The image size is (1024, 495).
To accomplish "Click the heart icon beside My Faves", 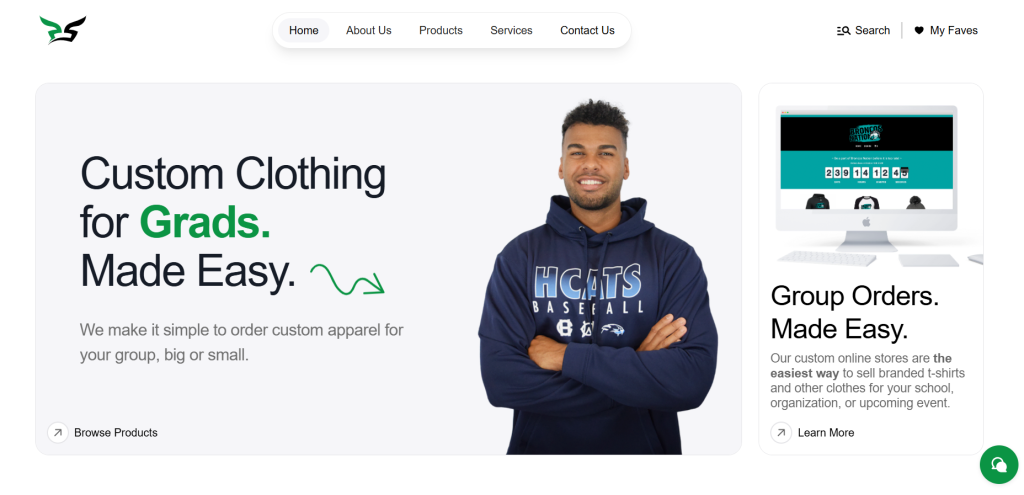I will click(919, 31).
